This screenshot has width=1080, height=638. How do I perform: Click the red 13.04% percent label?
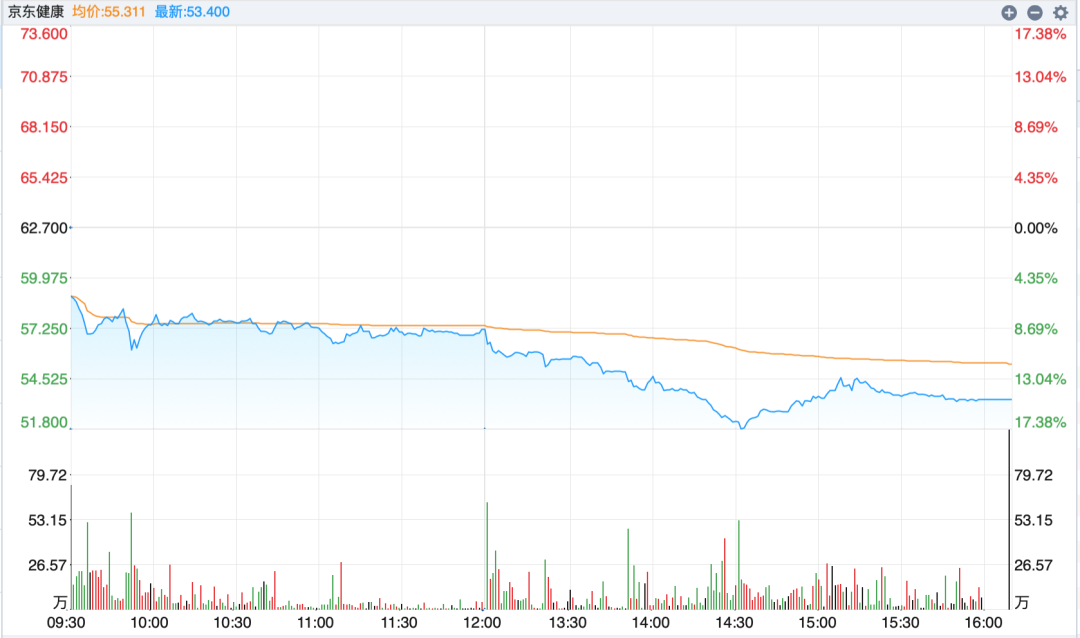[x=1039, y=76]
